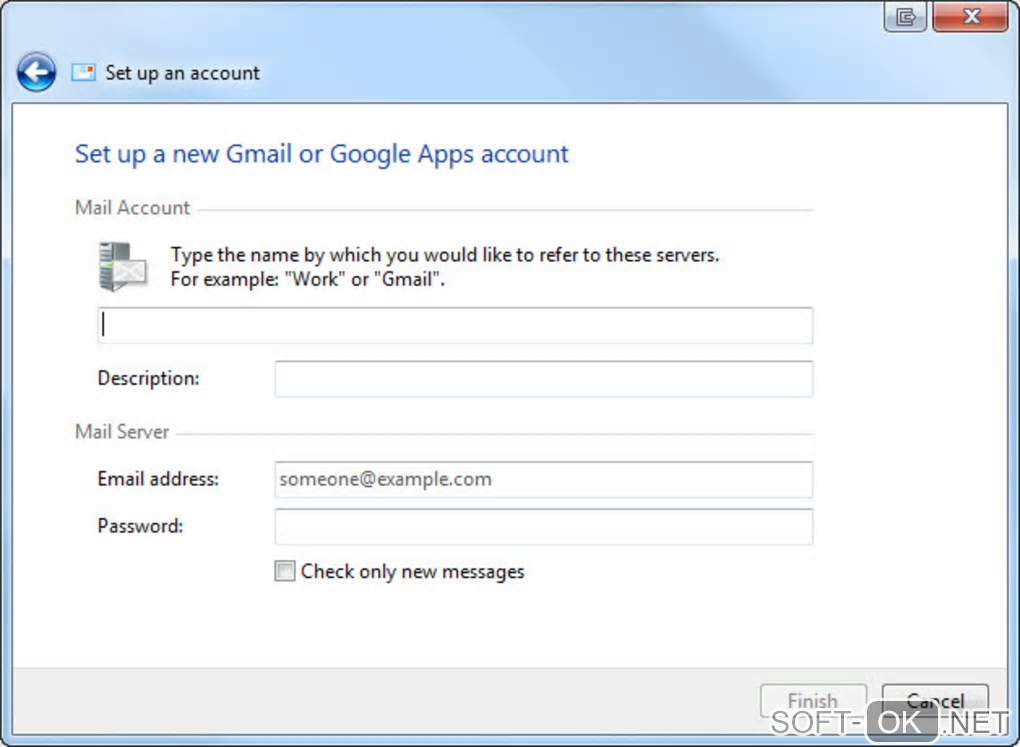1020x747 pixels.
Task: Click the 'Check only new messages' label
Action: pos(412,572)
